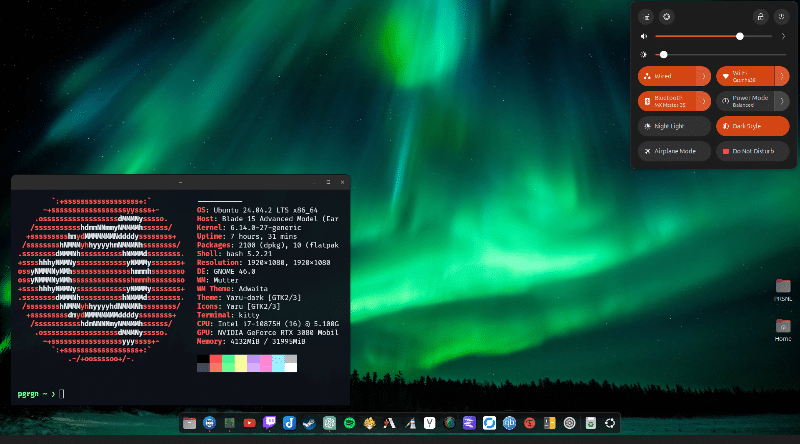
Task: Toggle the Wired network connection
Action: coord(667,76)
